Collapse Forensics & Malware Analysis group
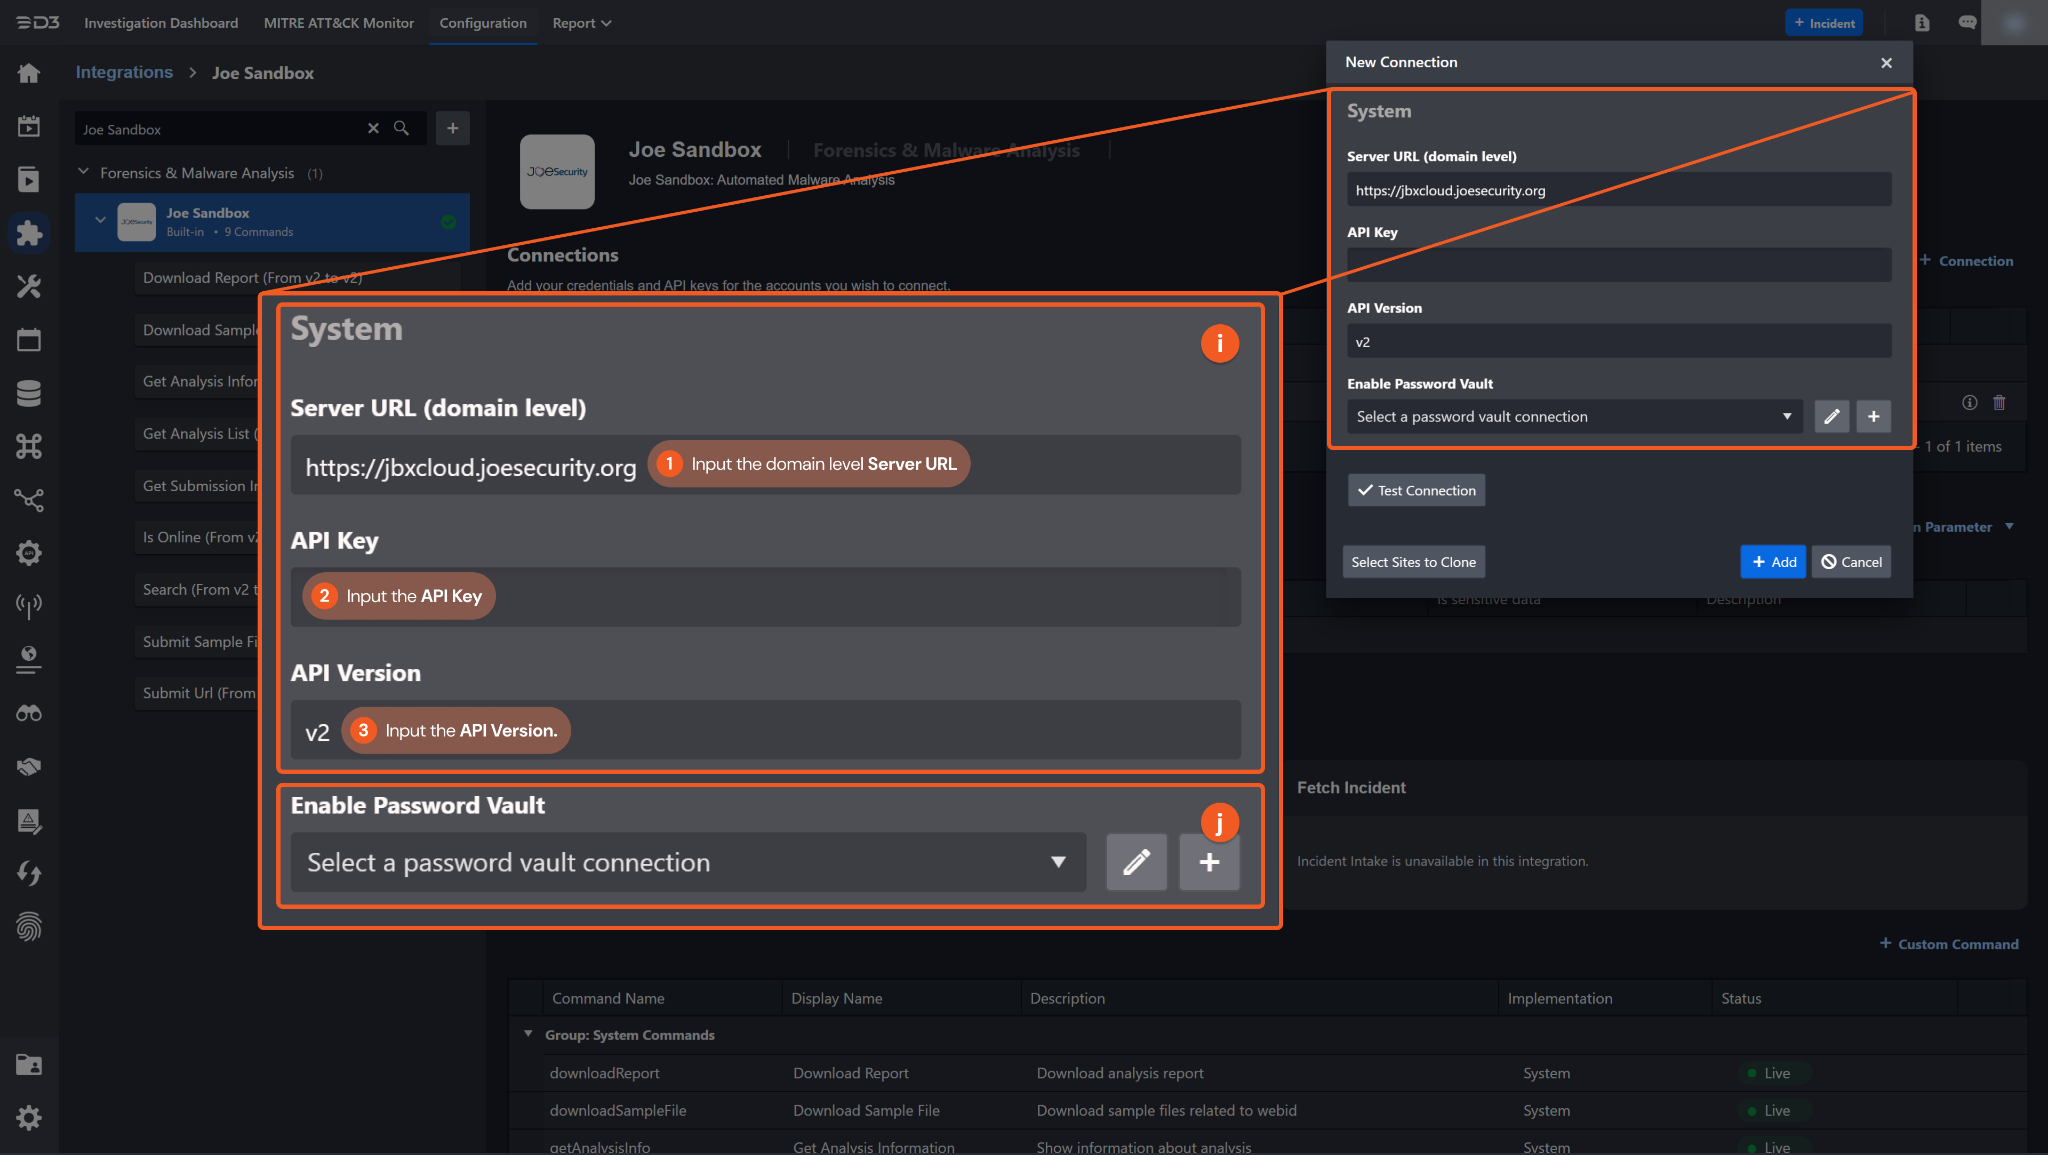The image size is (2048, 1155). pyautogui.click(x=84, y=173)
